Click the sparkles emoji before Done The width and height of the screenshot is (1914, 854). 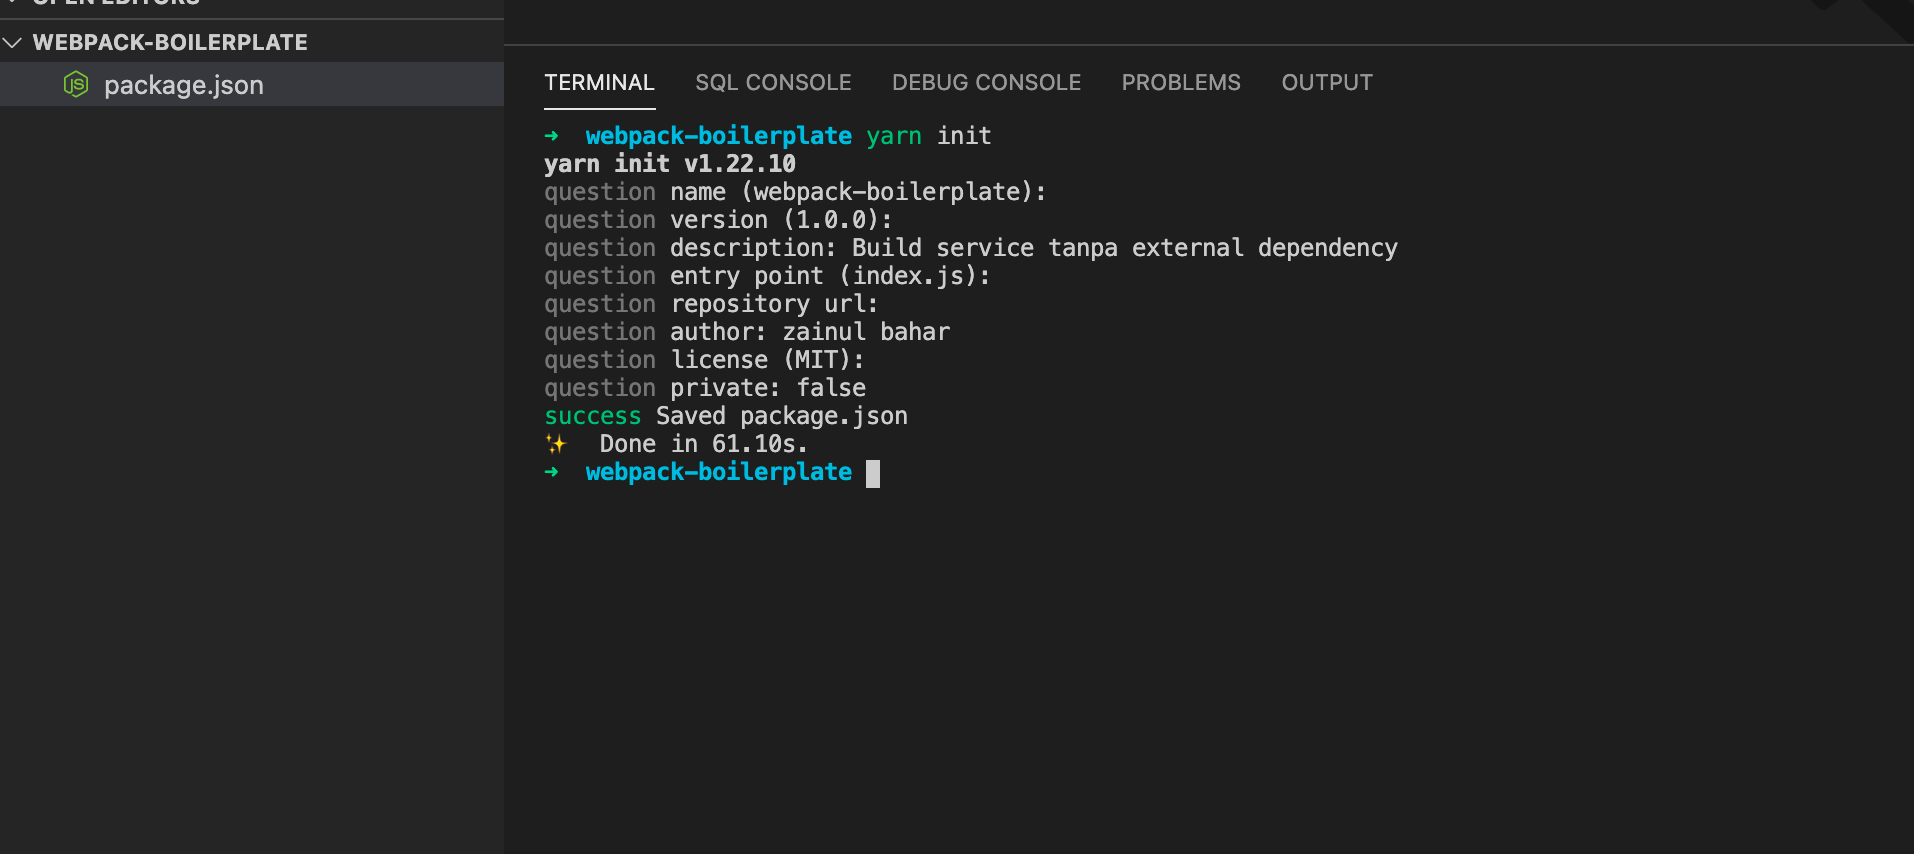556,444
